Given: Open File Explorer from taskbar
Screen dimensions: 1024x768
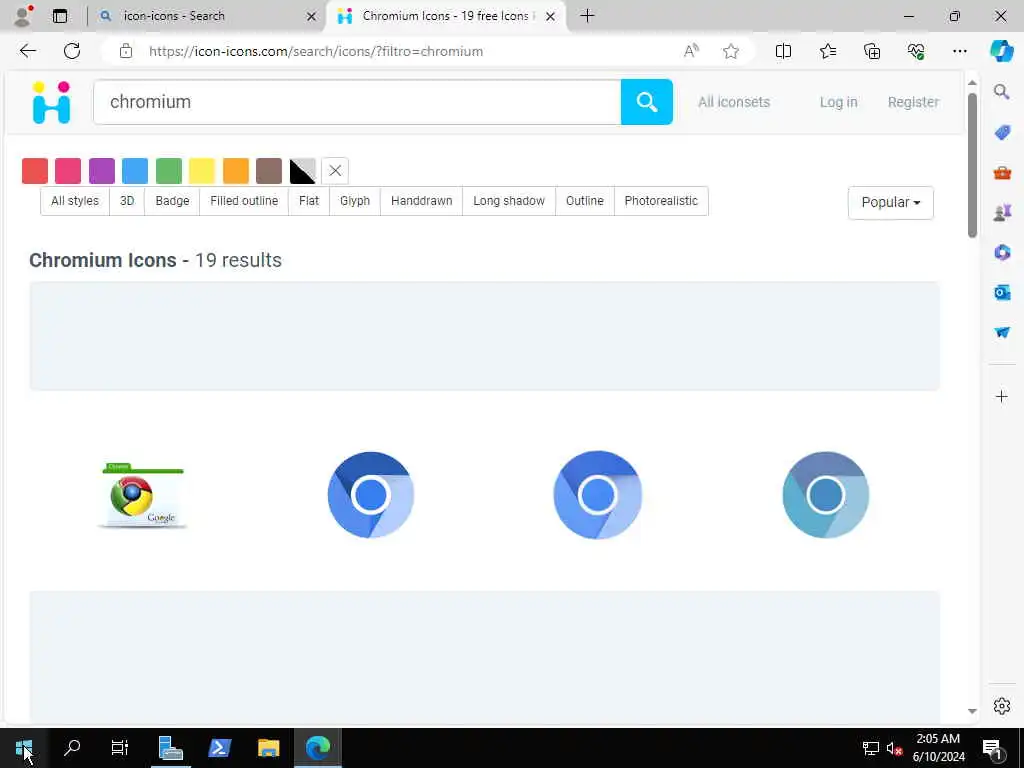Looking at the screenshot, I should point(268,748).
